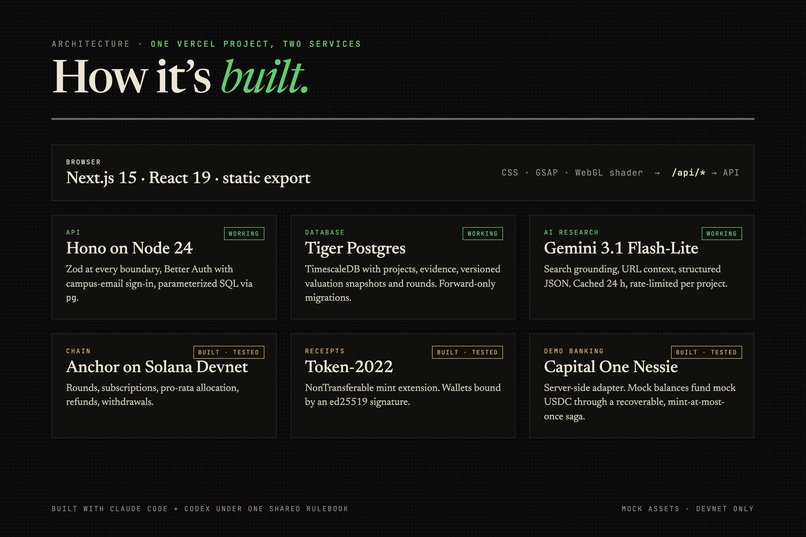Click 'Rounds, subscriptions, pro-rata allocation' text
The image size is (806, 537).
pyautogui.click(x=152, y=395)
